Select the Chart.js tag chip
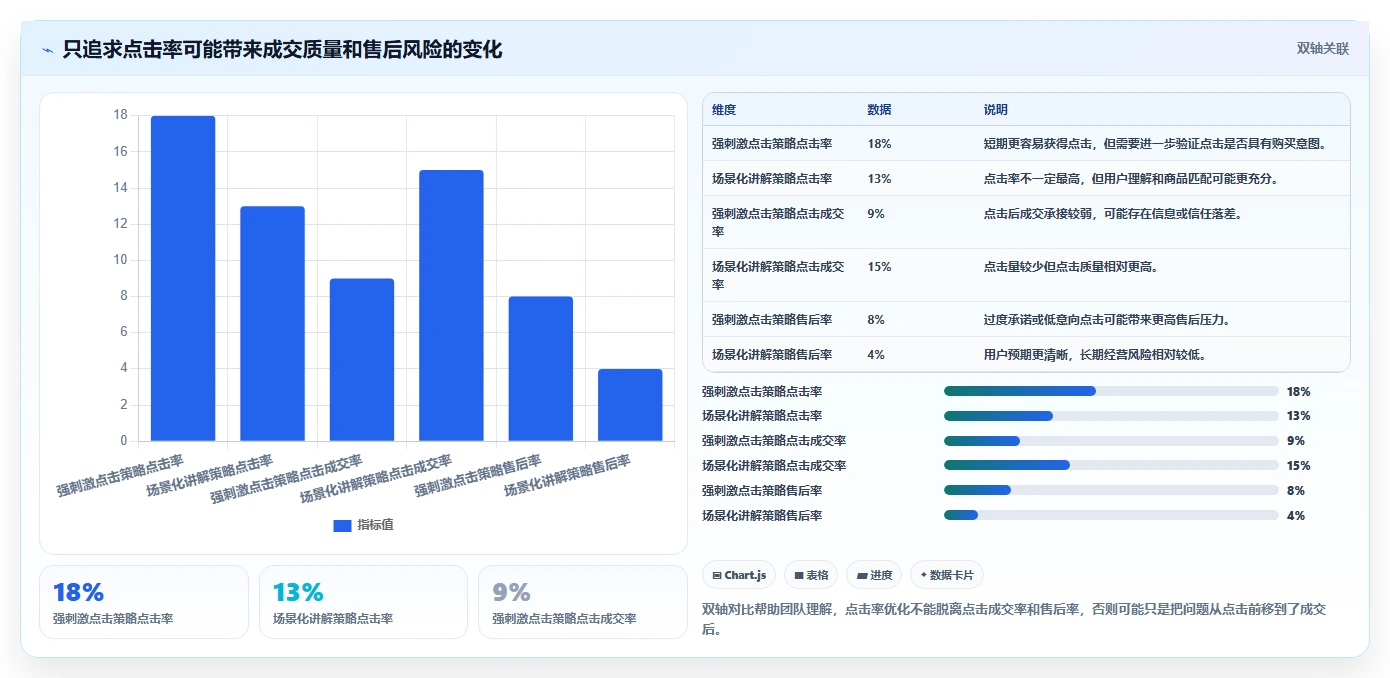This screenshot has width=1390, height=678. coord(739,575)
